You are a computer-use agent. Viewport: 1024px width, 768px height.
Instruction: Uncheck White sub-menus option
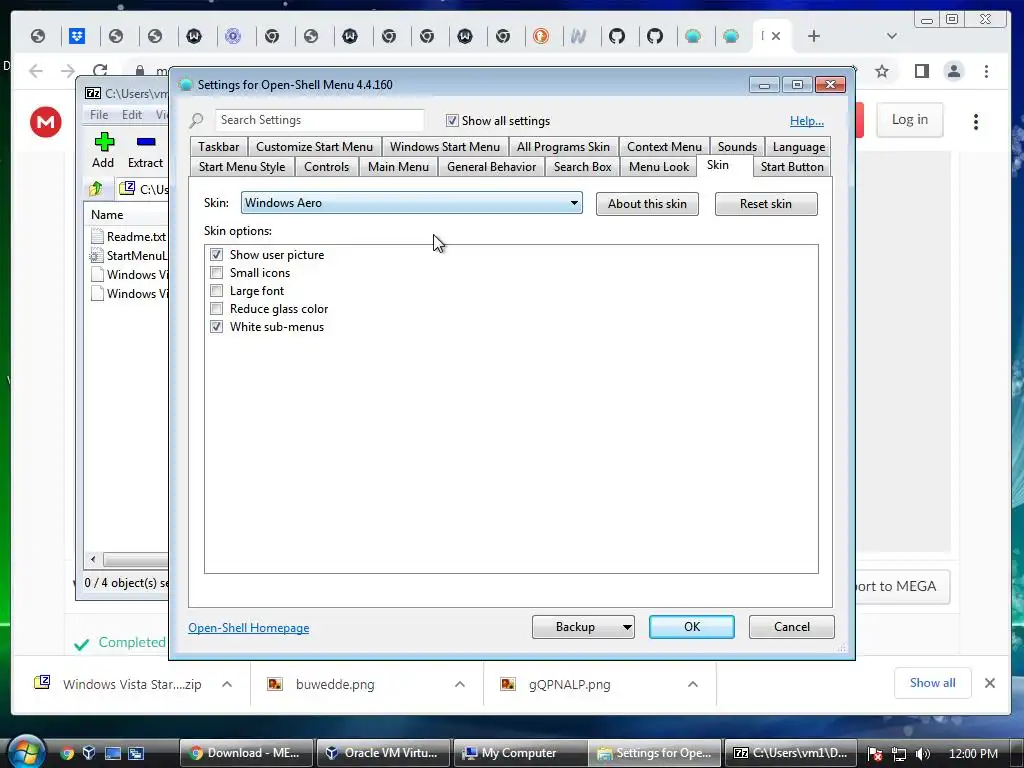(x=216, y=327)
